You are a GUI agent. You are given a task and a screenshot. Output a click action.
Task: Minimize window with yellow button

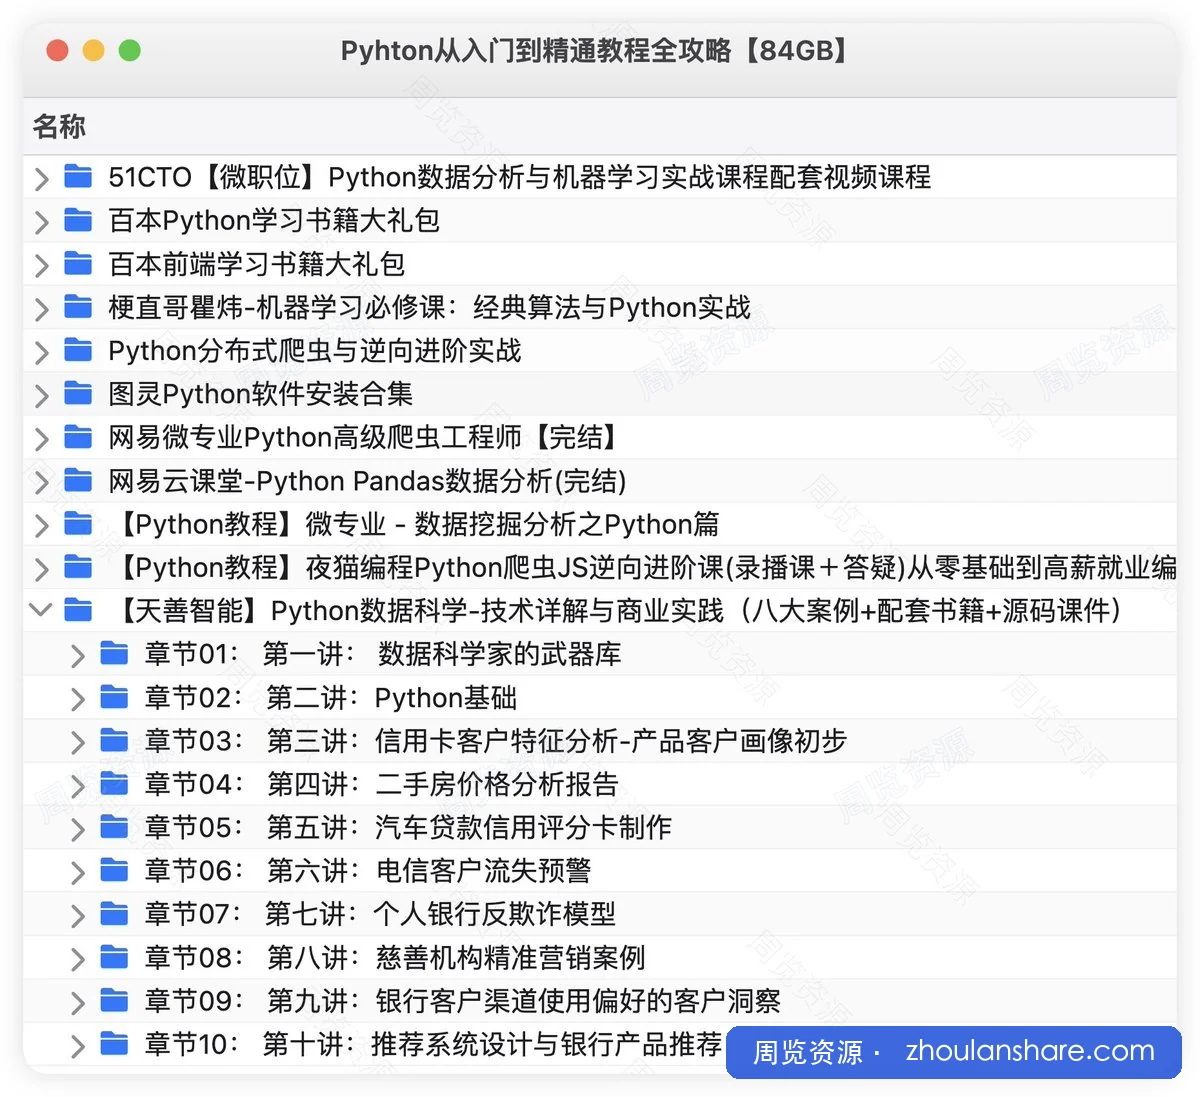94,50
